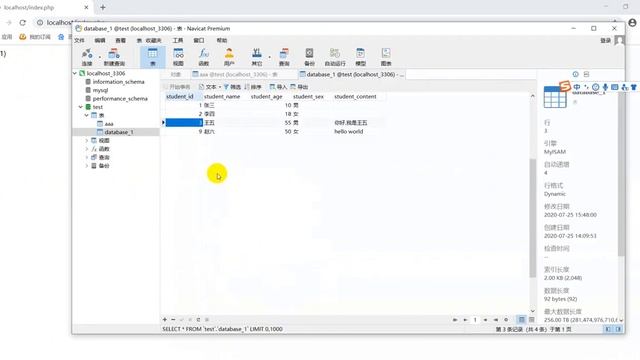Open the 模型 model toolbar icon
Image resolution: width=640 pixels, height=360 pixels.
pos(360,57)
